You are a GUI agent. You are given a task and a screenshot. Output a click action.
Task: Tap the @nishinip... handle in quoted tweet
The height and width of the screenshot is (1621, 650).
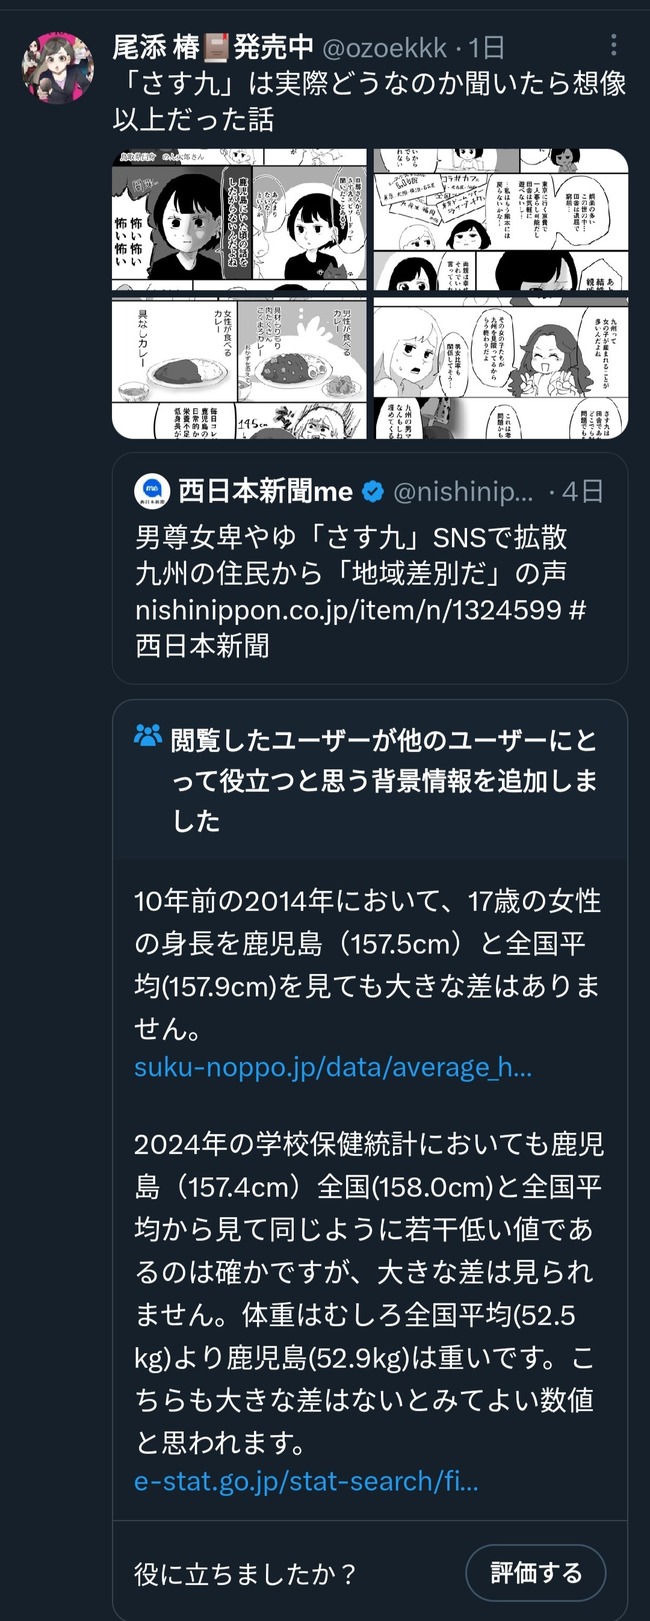pyautogui.click(x=464, y=491)
